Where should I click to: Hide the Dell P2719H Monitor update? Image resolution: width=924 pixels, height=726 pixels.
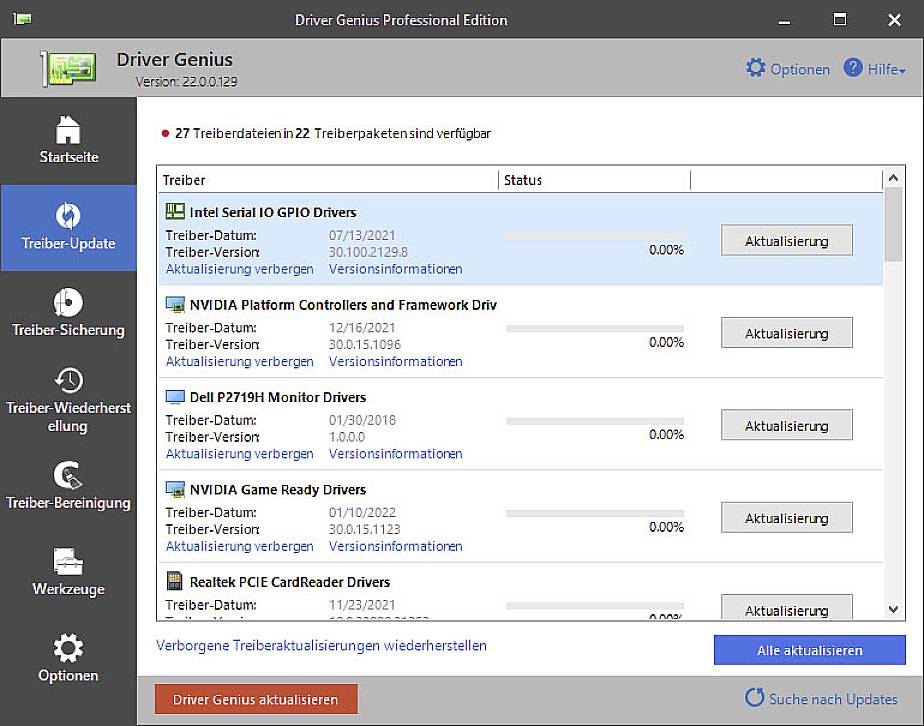coord(239,453)
